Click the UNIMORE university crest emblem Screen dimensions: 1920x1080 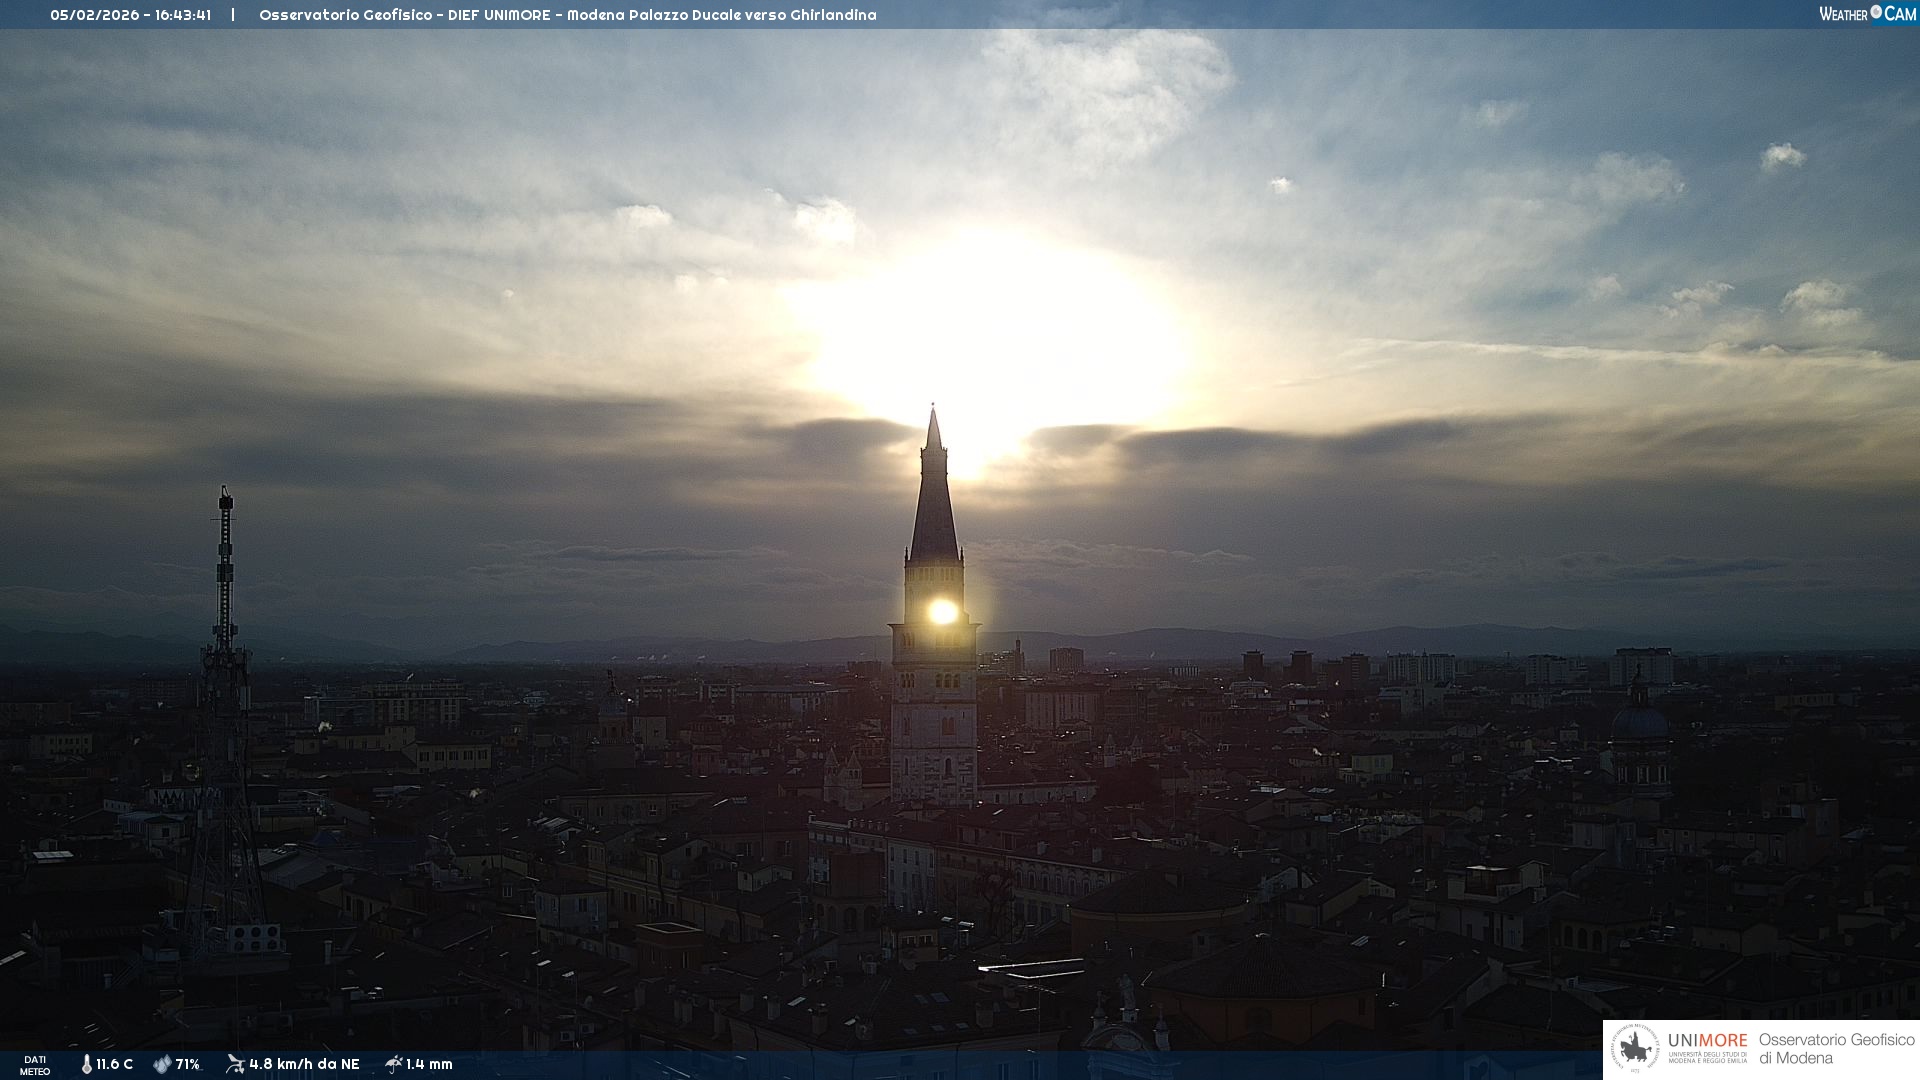pyautogui.click(x=1635, y=1049)
